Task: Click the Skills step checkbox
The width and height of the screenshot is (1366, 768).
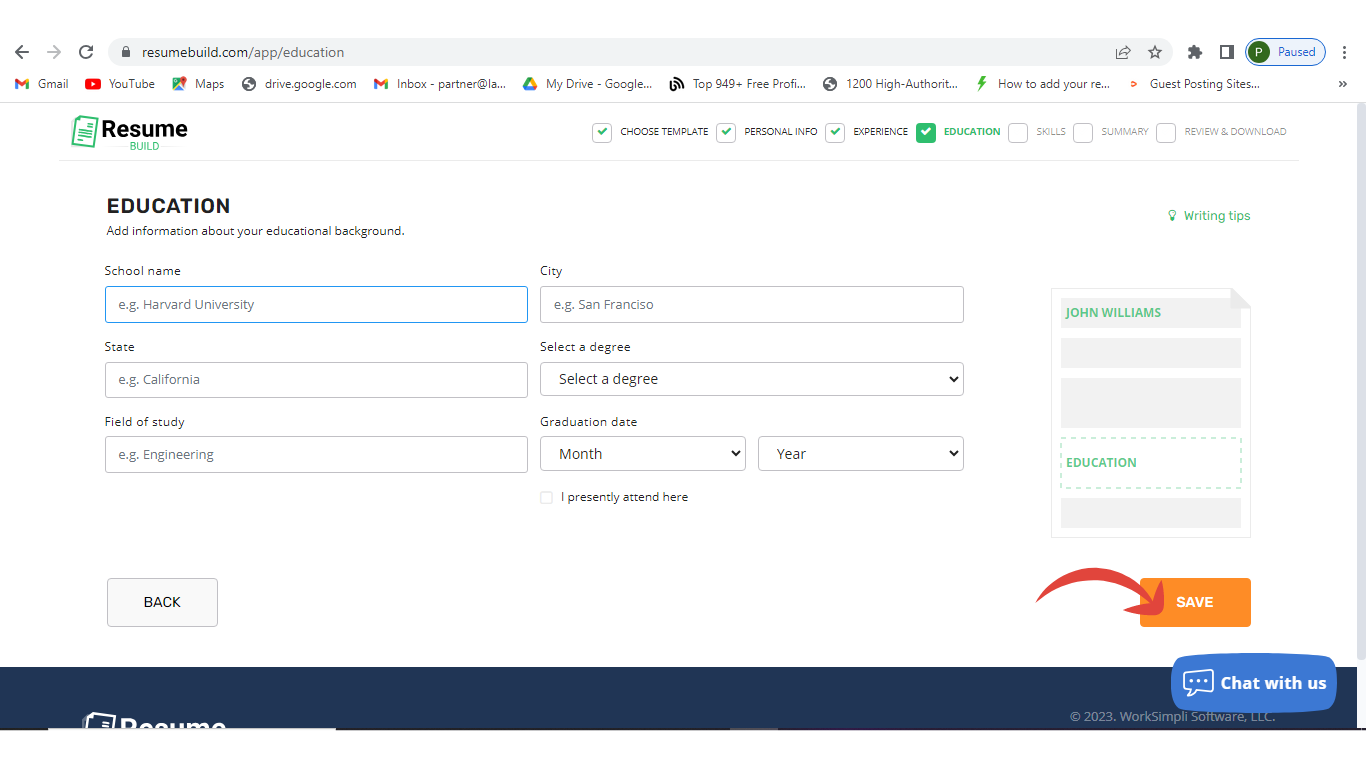Action: [1018, 132]
